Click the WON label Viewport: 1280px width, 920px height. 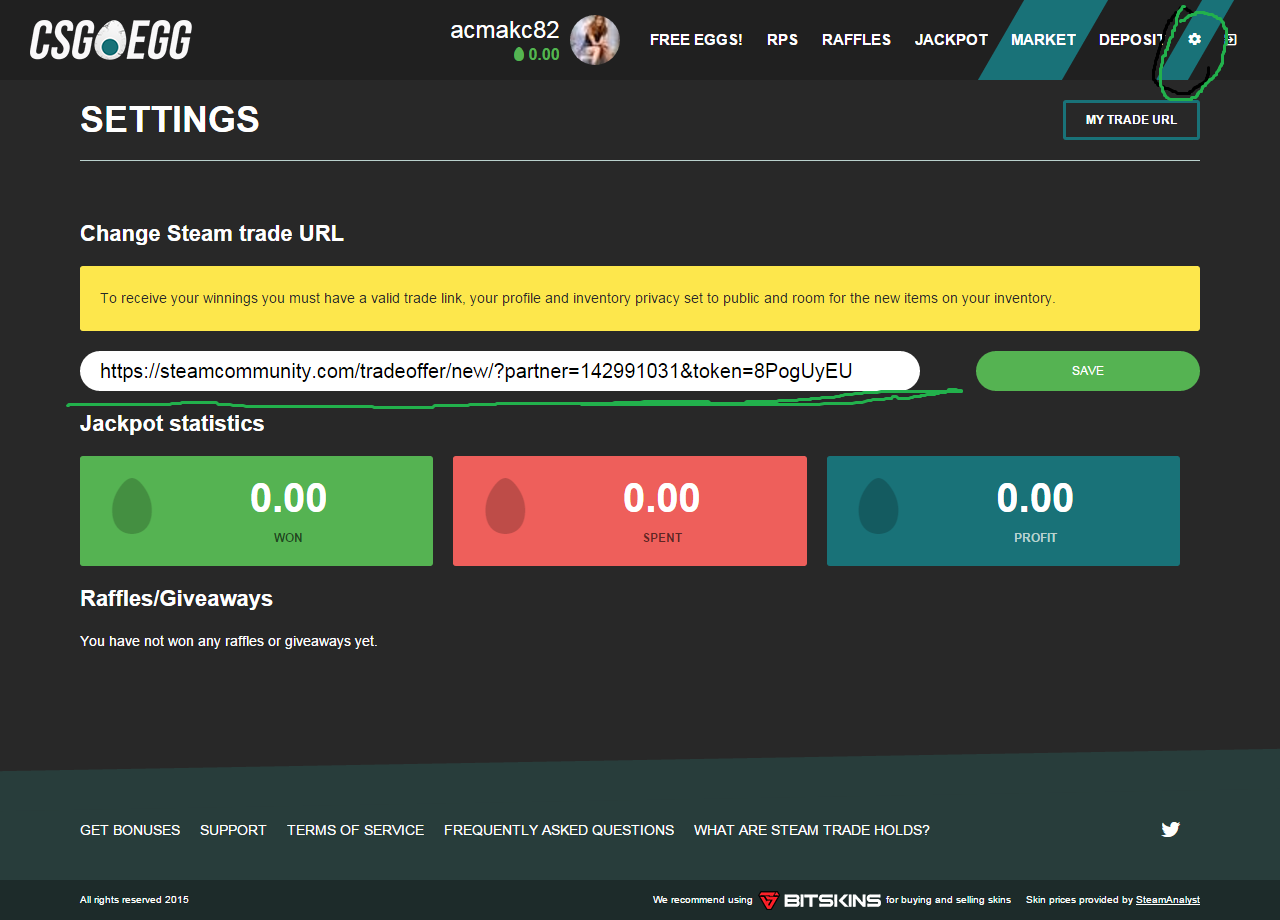tap(288, 538)
